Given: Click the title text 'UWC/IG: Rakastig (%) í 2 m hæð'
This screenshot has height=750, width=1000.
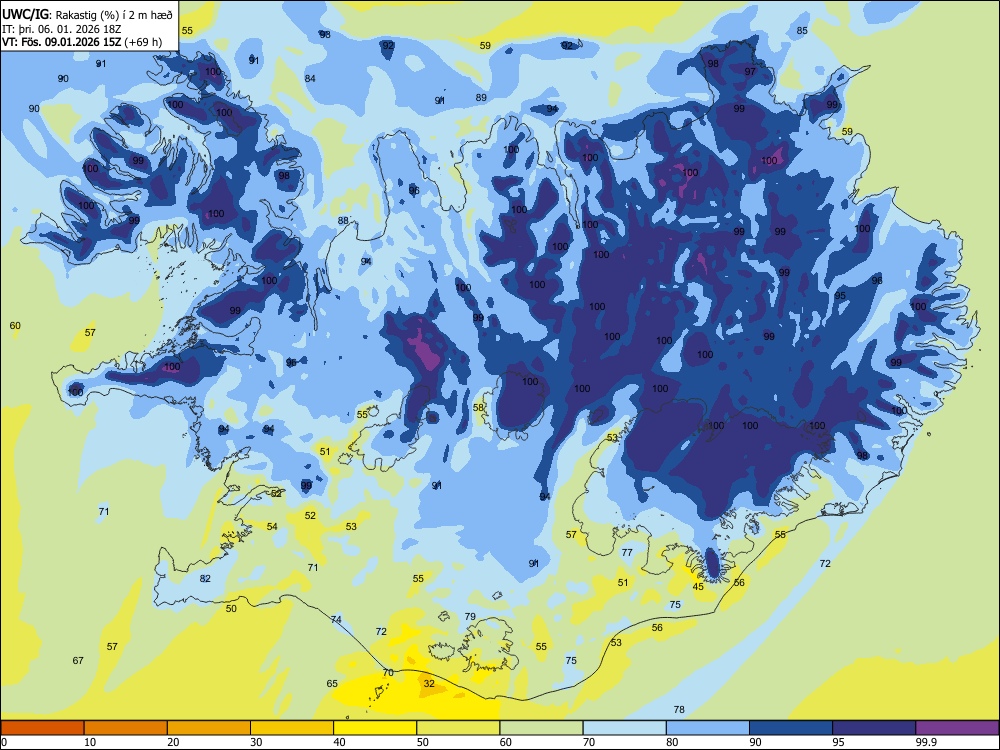Looking at the screenshot, I should pos(87,15).
